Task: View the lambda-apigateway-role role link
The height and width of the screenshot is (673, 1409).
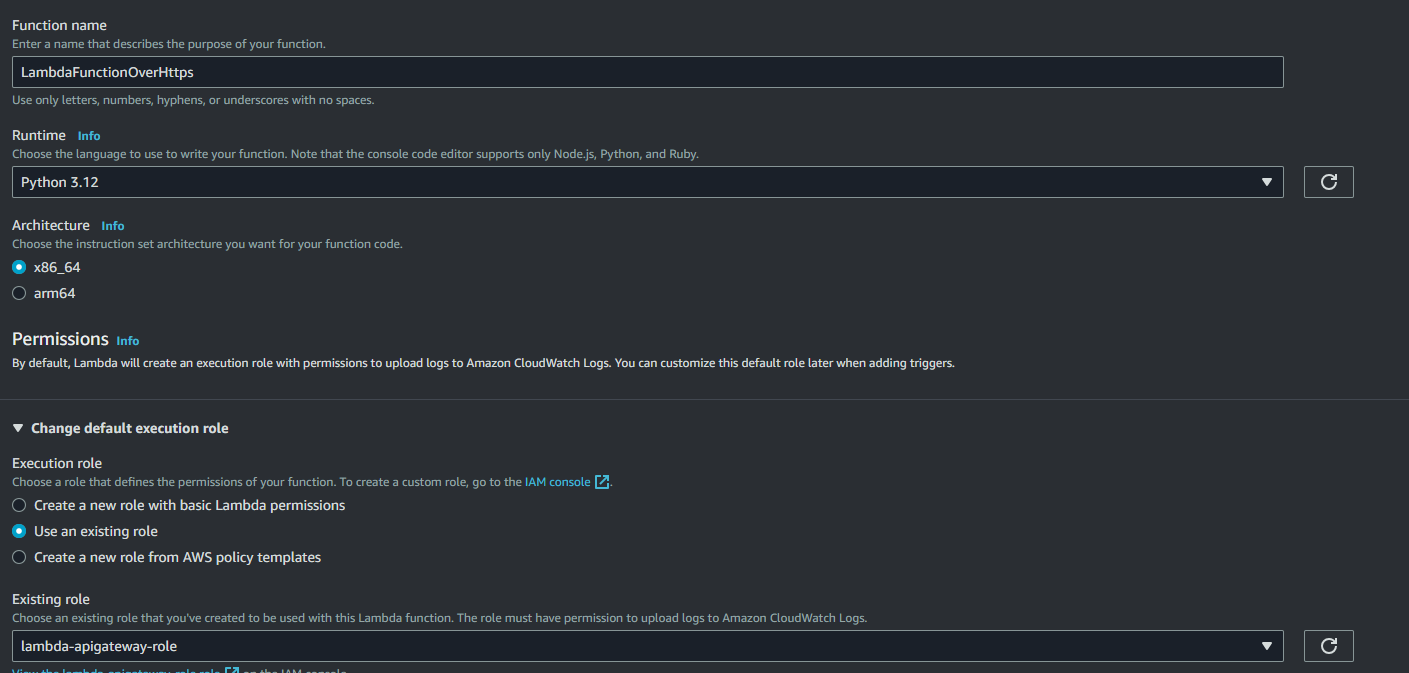Action: pos(116,670)
